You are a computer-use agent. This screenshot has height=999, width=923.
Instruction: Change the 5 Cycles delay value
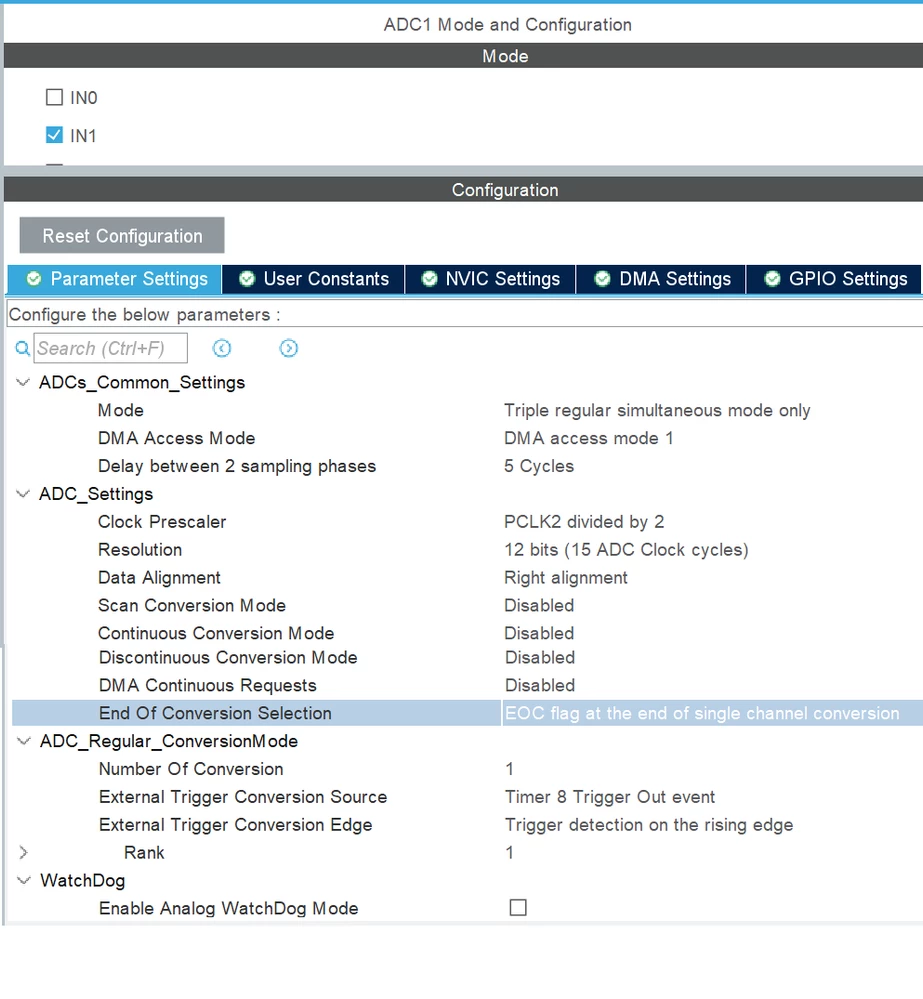539,466
